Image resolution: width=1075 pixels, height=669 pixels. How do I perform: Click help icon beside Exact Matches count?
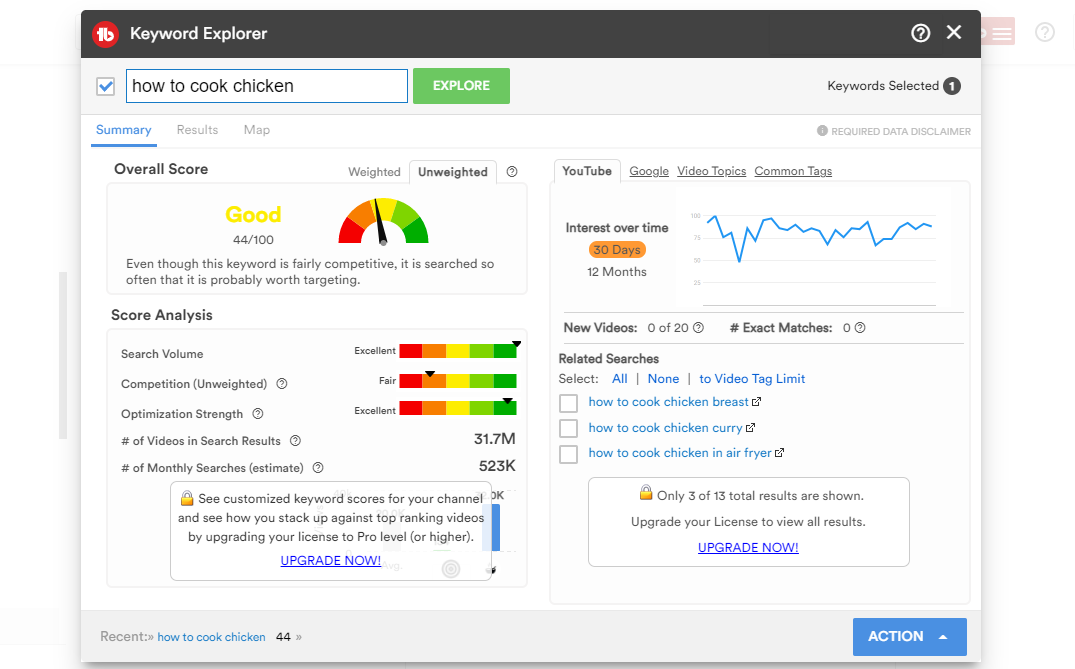coord(860,328)
